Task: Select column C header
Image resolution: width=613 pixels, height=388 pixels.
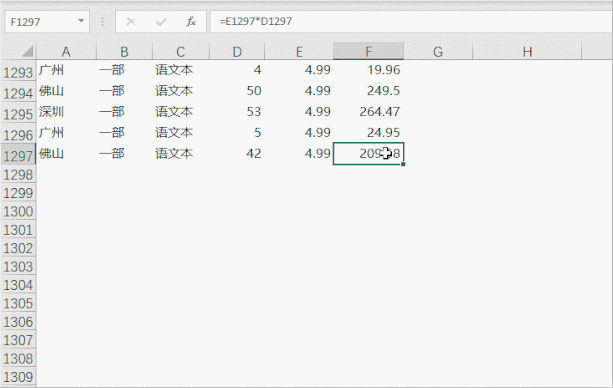Action: (x=181, y=52)
